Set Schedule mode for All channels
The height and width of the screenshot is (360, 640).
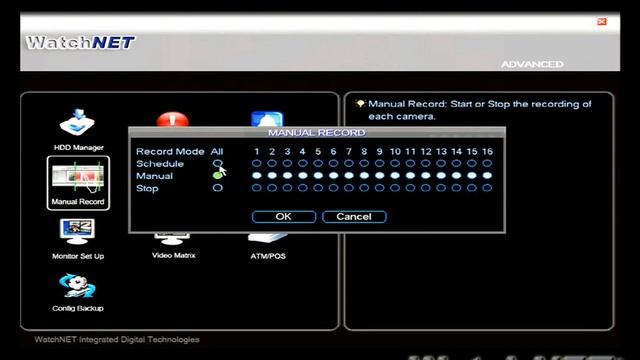(218, 163)
